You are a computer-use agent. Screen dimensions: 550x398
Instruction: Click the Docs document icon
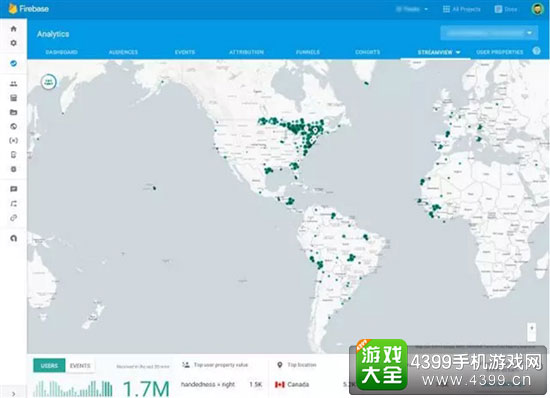click(498, 9)
